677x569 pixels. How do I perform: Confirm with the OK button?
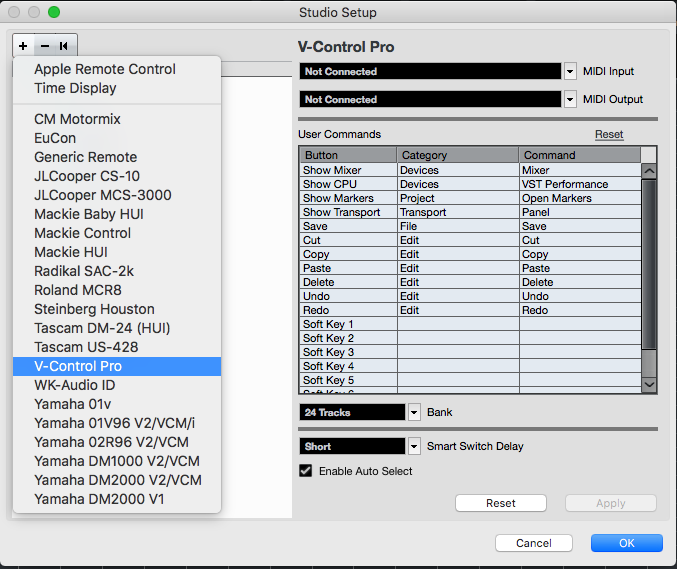(626, 543)
